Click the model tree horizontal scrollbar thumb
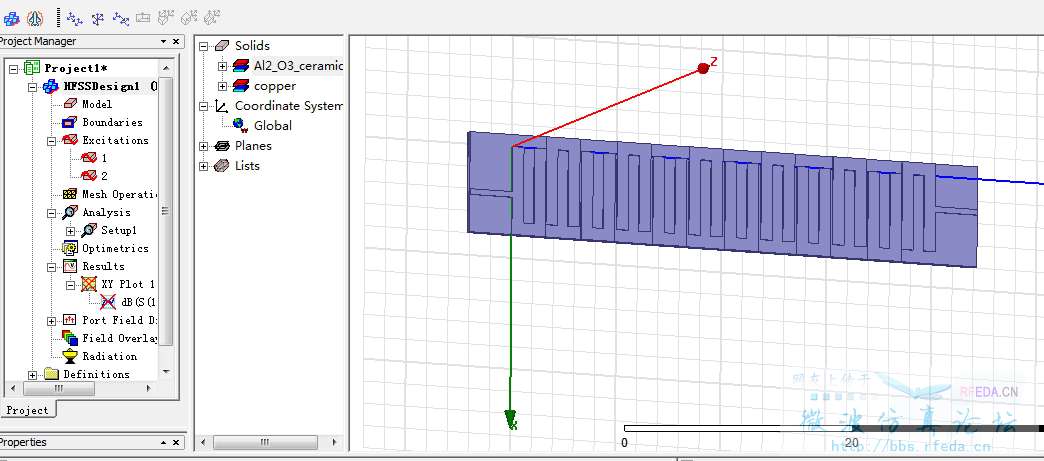 [x=265, y=442]
